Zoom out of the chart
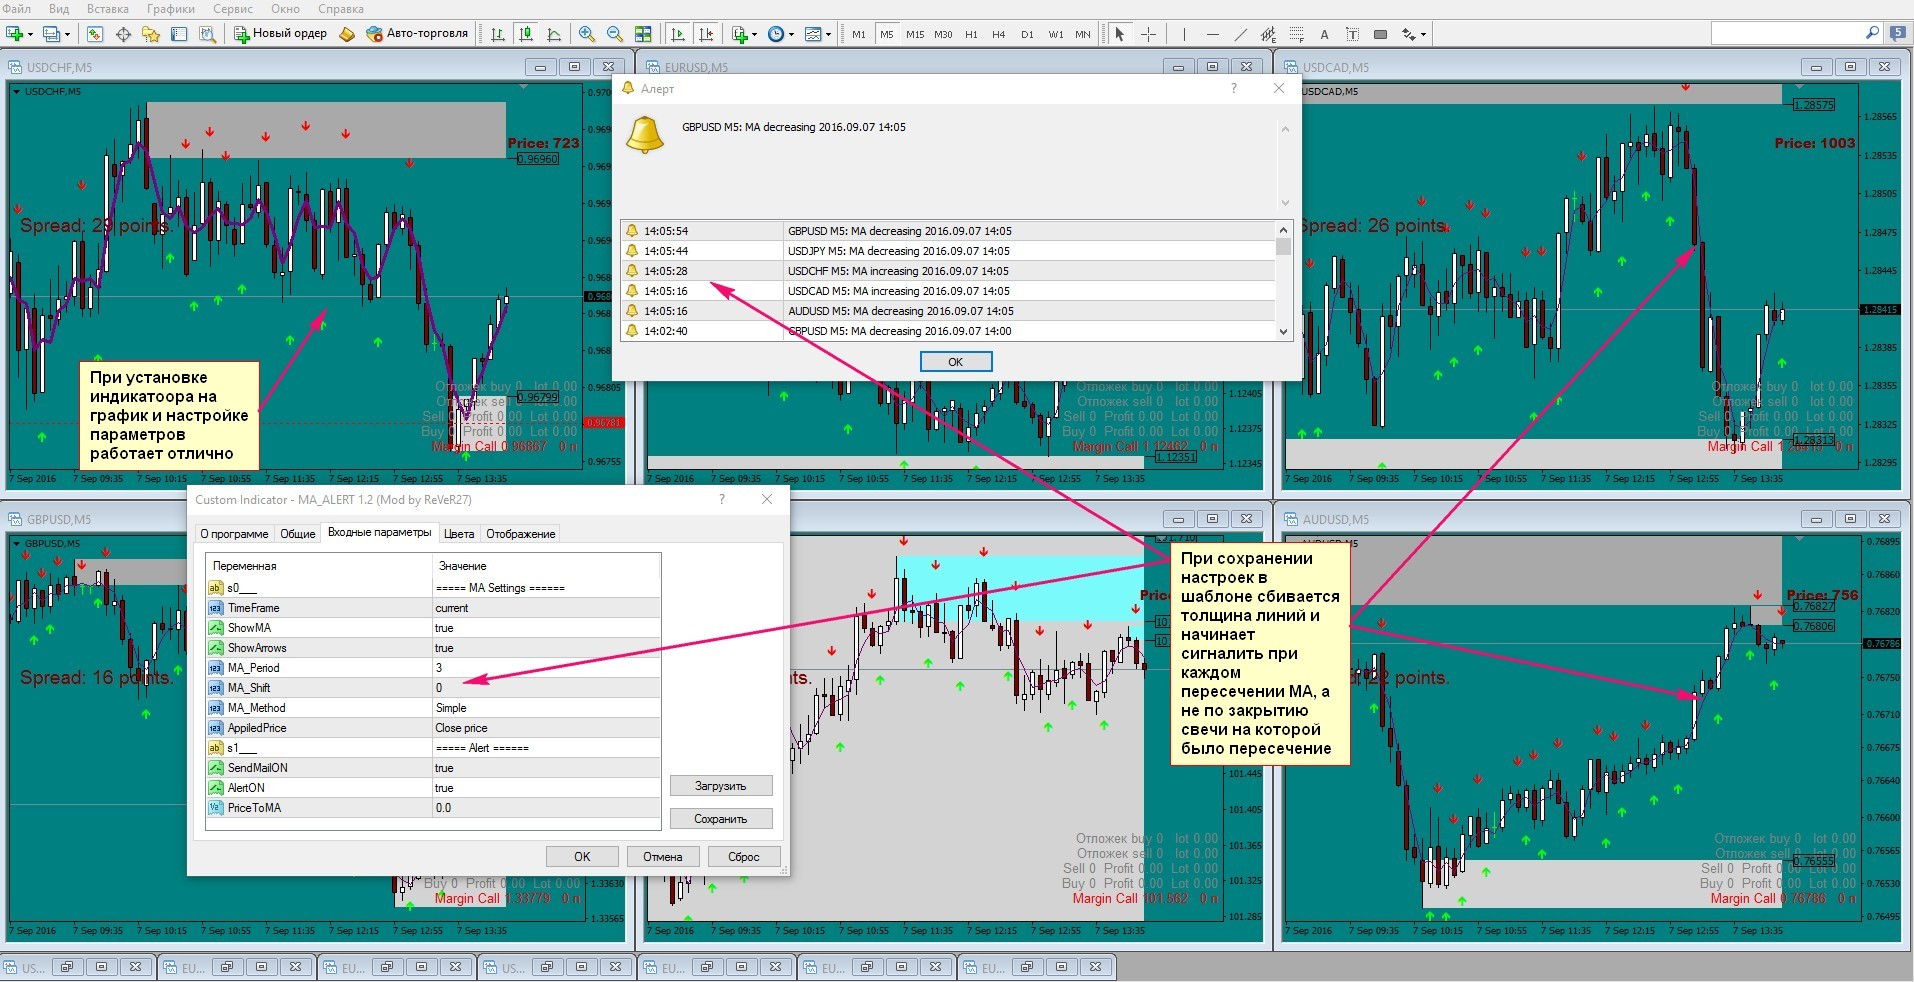Viewport: 1914px width, 982px height. click(x=615, y=34)
